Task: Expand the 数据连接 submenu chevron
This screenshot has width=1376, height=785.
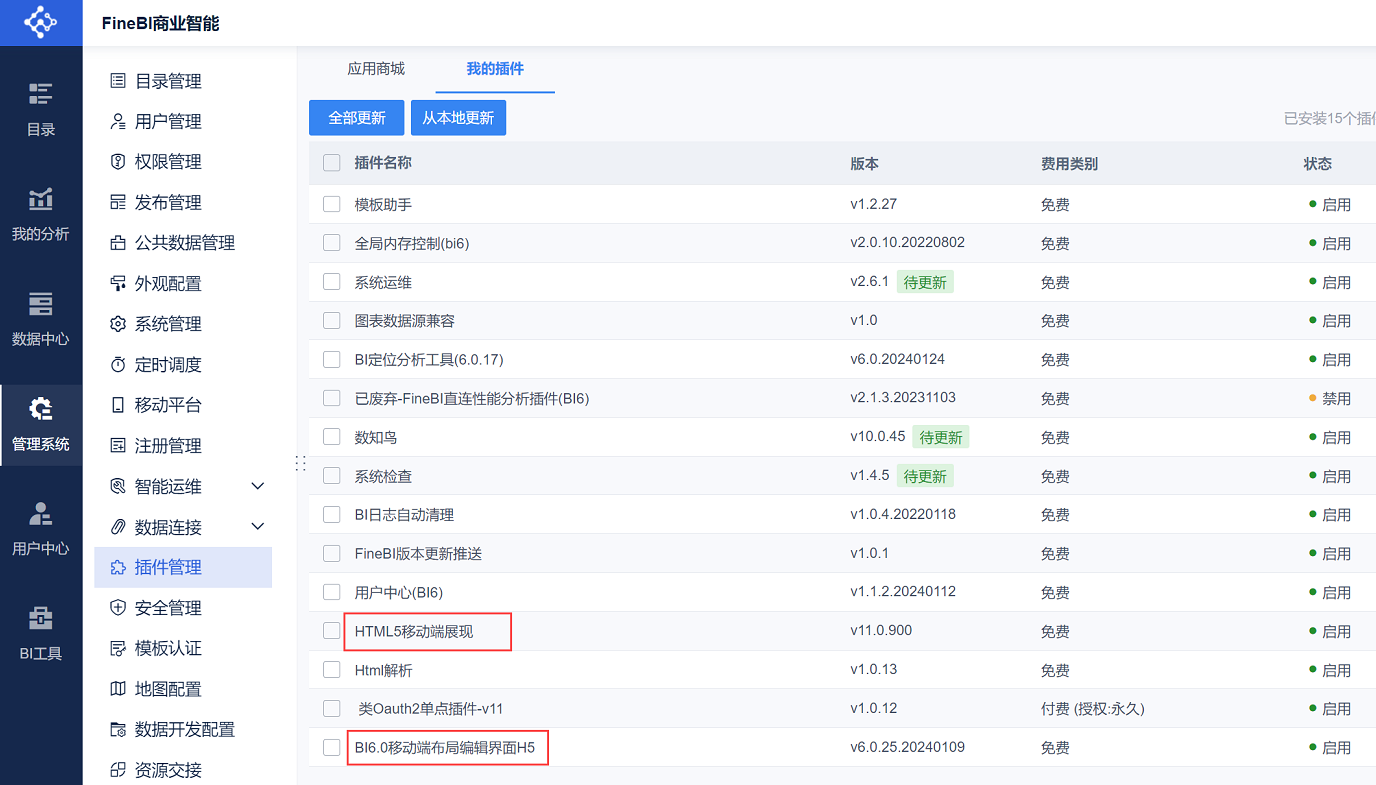Action: click(257, 526)
